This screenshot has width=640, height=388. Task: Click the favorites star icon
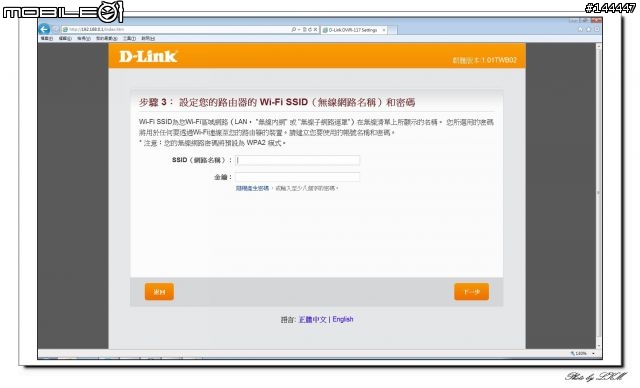(589, 29)
